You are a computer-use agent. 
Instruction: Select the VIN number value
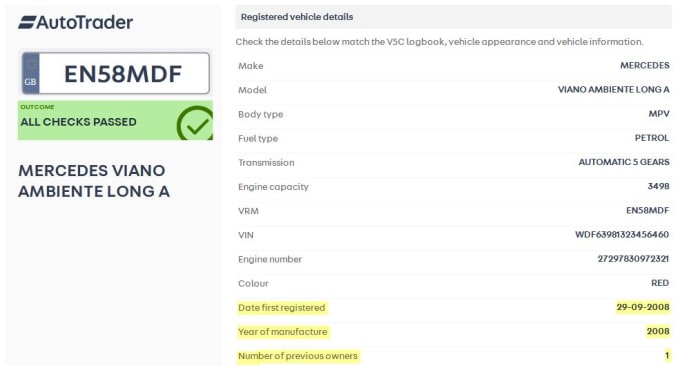coord(622,235)
